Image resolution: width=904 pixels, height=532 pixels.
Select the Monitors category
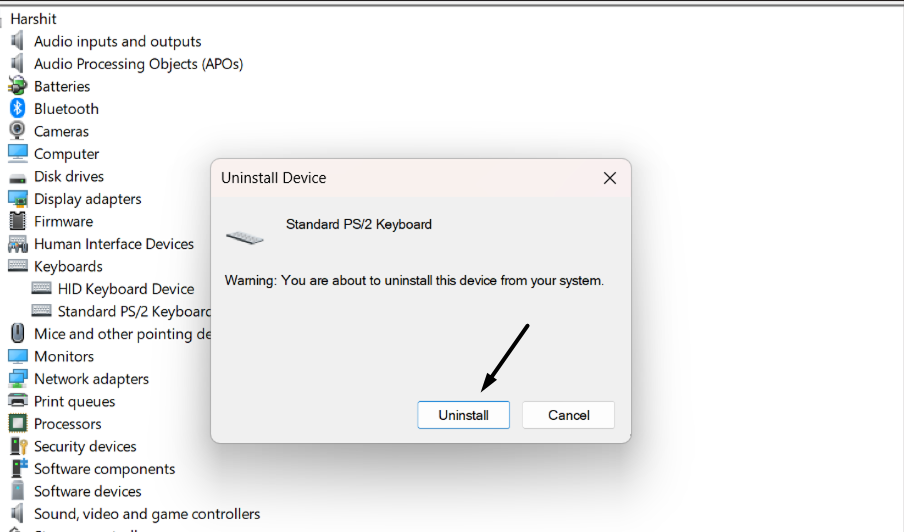pos(64,356)
